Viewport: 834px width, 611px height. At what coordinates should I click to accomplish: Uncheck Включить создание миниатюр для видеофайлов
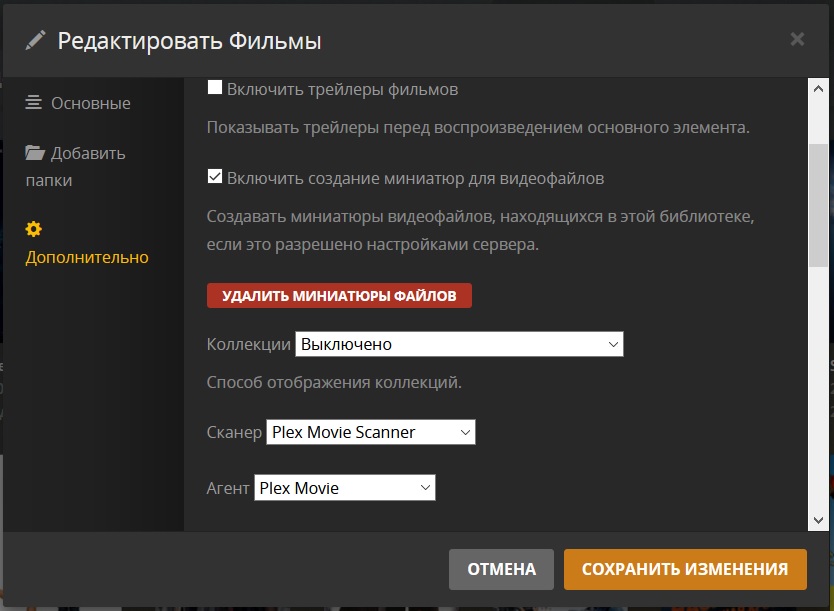pos(214,178)
